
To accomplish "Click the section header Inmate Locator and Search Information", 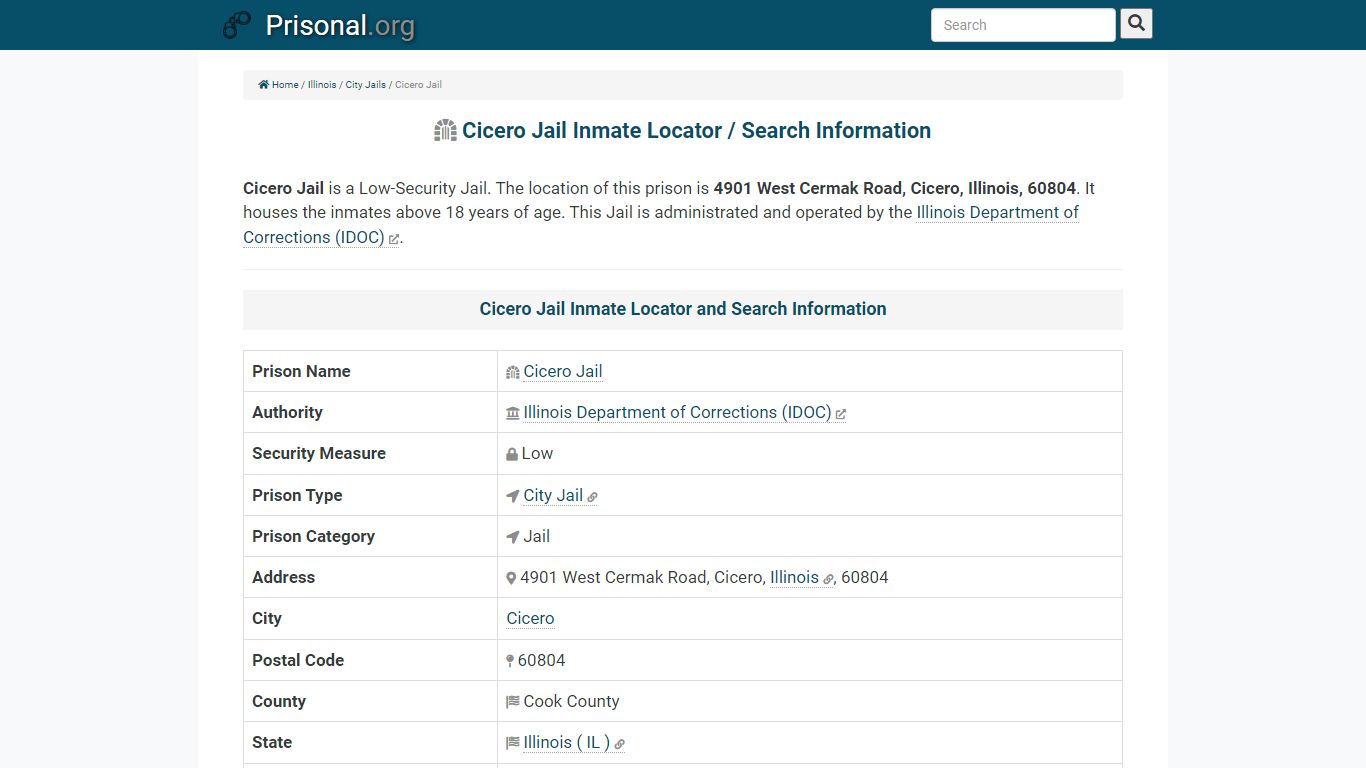I will [683, 309].
